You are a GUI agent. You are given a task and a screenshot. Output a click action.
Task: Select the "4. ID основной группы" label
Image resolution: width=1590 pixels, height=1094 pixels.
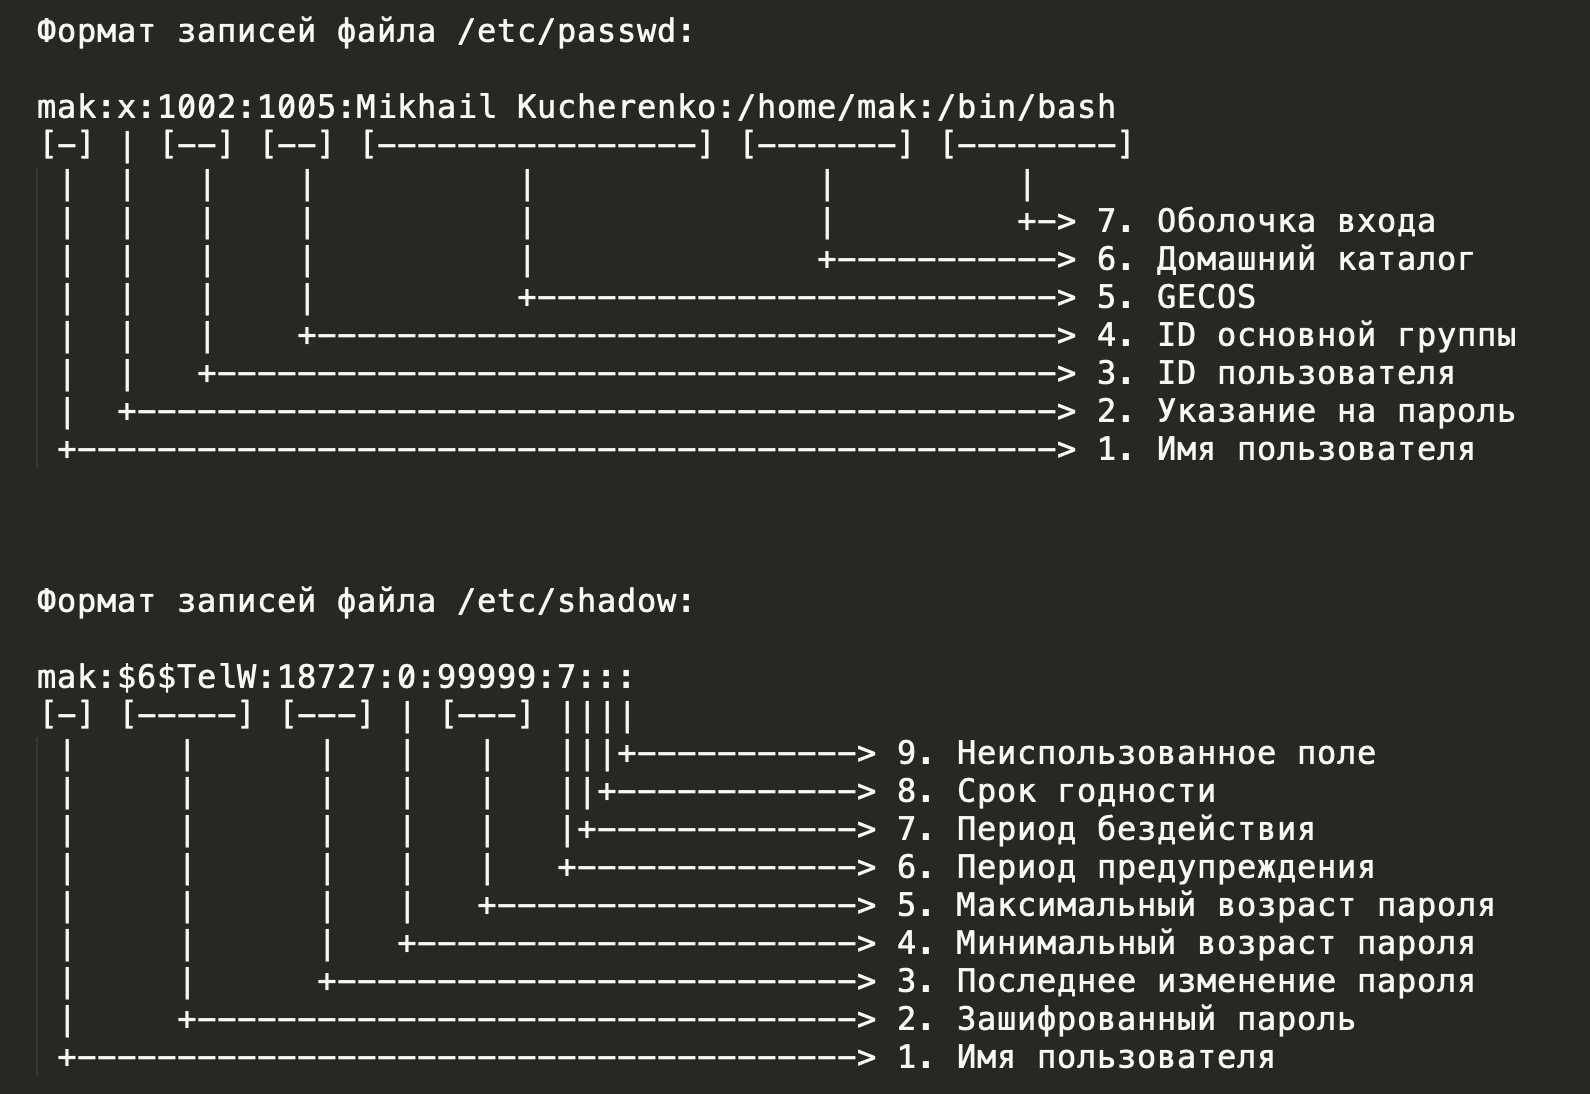click(x=1306, y=335)
